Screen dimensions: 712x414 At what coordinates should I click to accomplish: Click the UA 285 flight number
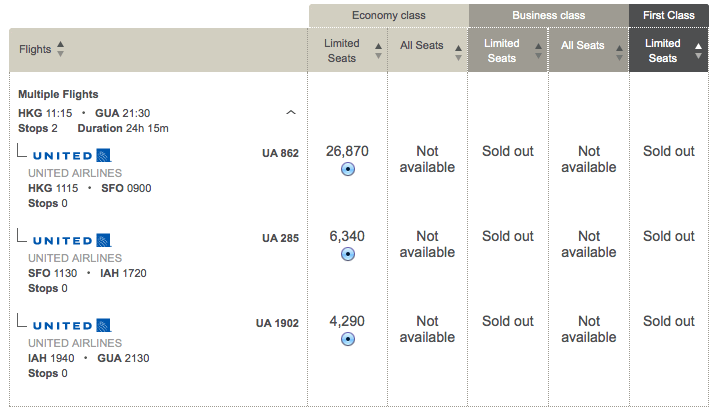click(280, 238)
